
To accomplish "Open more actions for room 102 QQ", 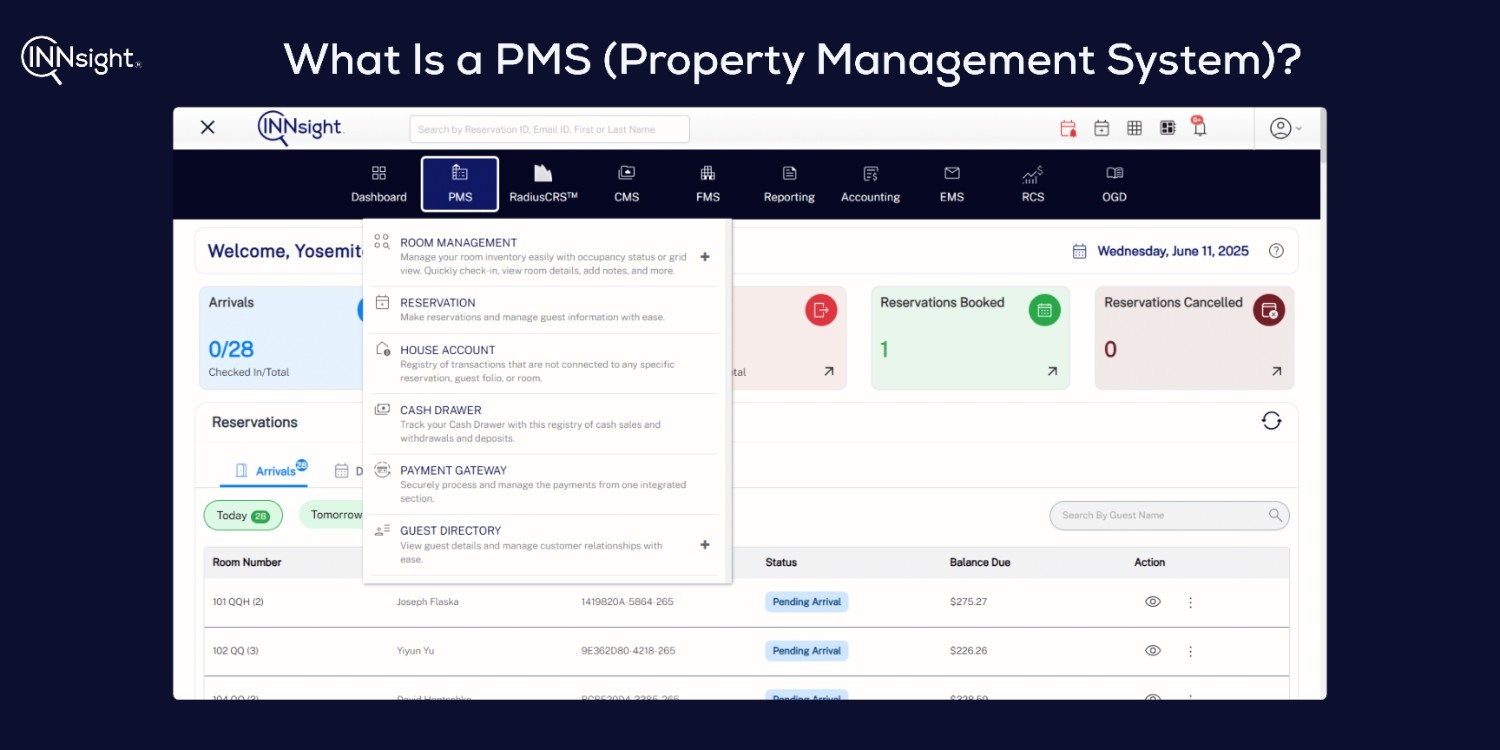I will tap(1190, 651).
